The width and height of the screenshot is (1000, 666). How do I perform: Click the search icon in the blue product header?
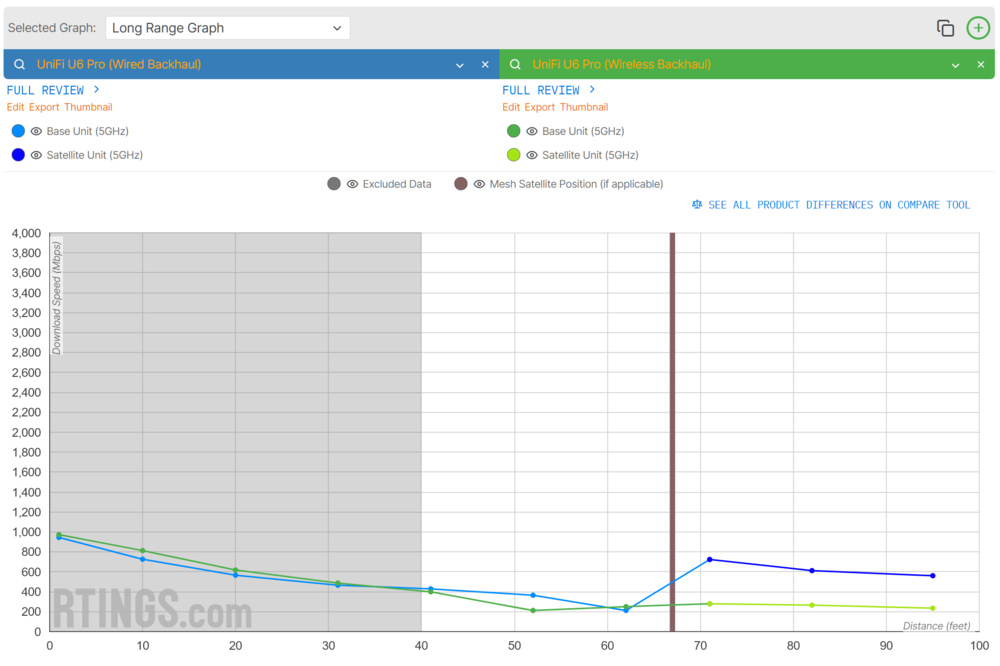20,63
